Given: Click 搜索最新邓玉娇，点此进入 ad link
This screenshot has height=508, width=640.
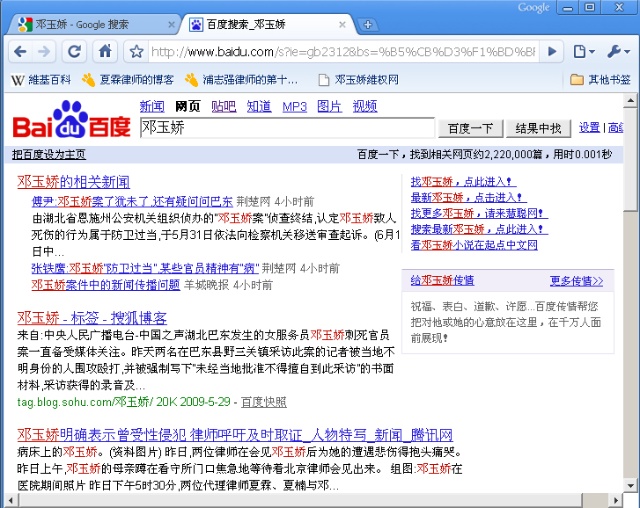Looking at the screenshot, I should tap(477, 229).
